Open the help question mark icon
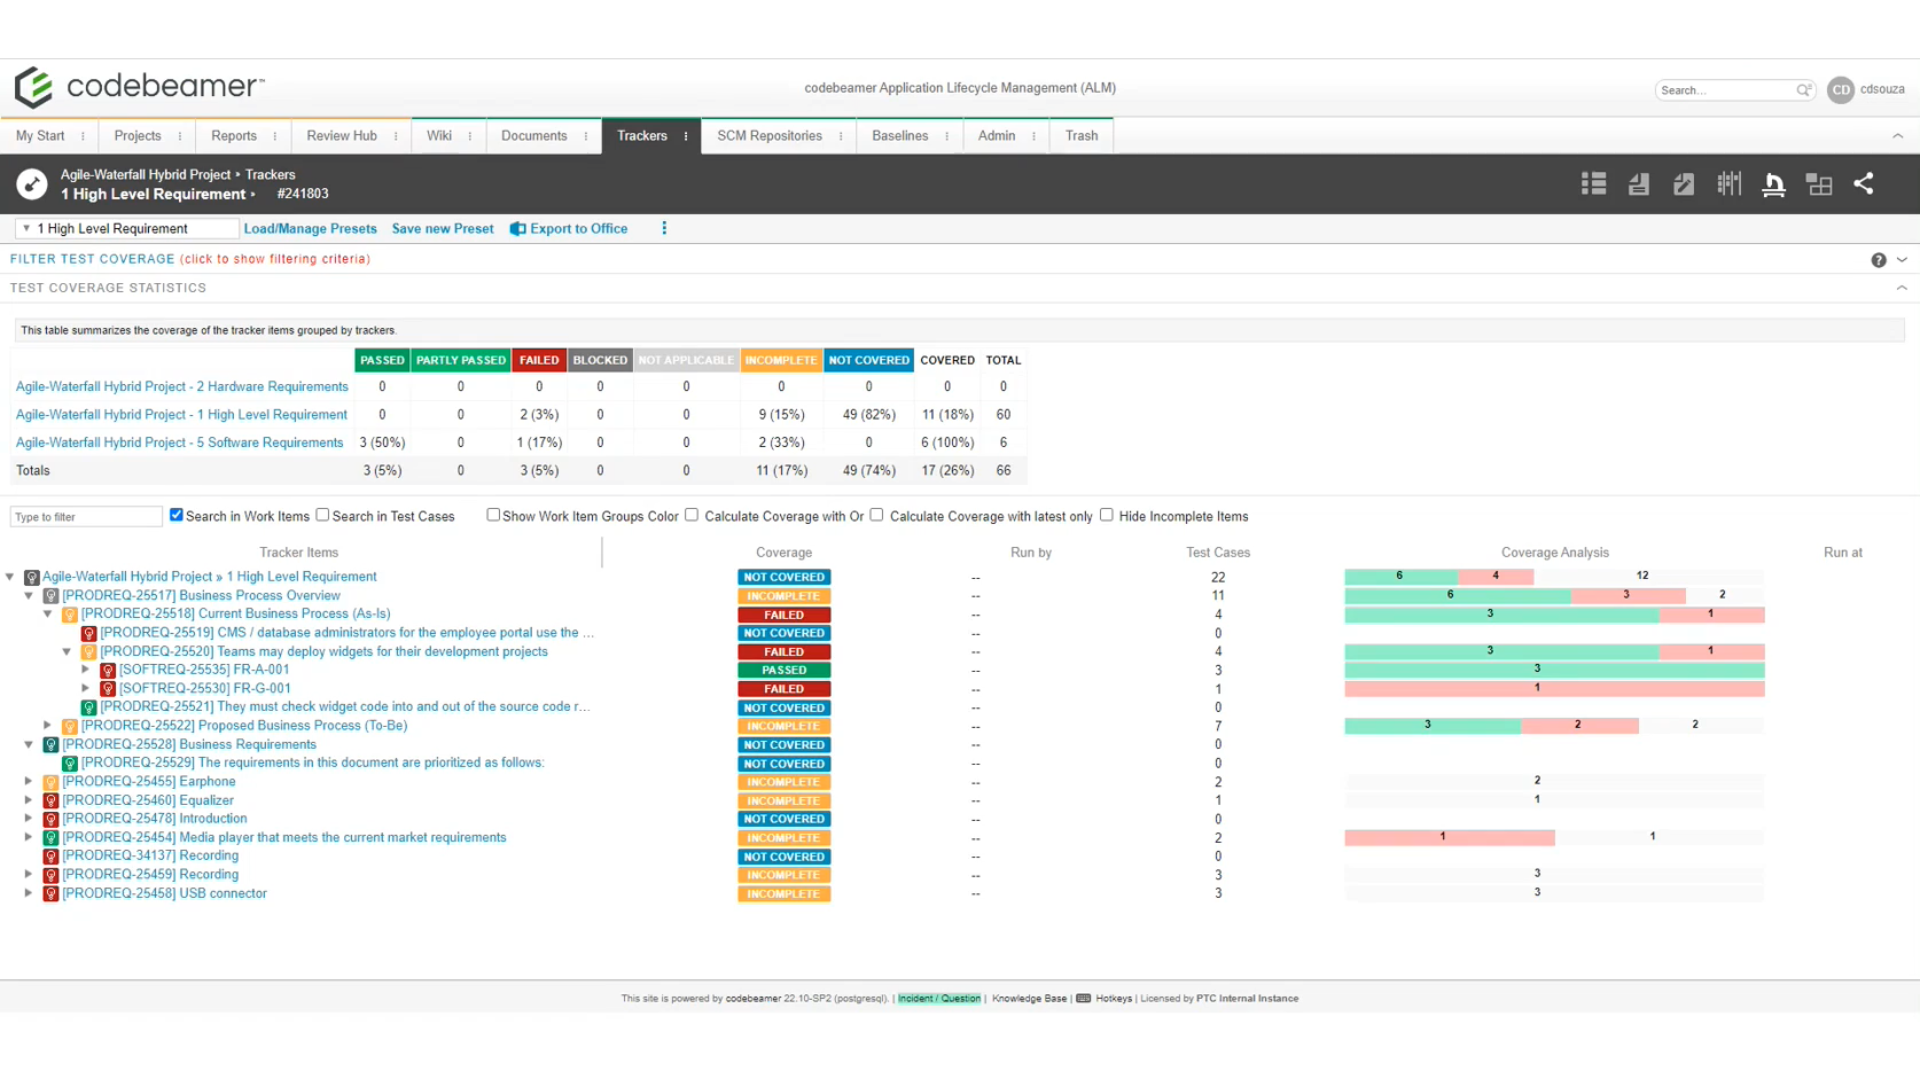1920x1080 pixels. click(x=1879, y=260)
